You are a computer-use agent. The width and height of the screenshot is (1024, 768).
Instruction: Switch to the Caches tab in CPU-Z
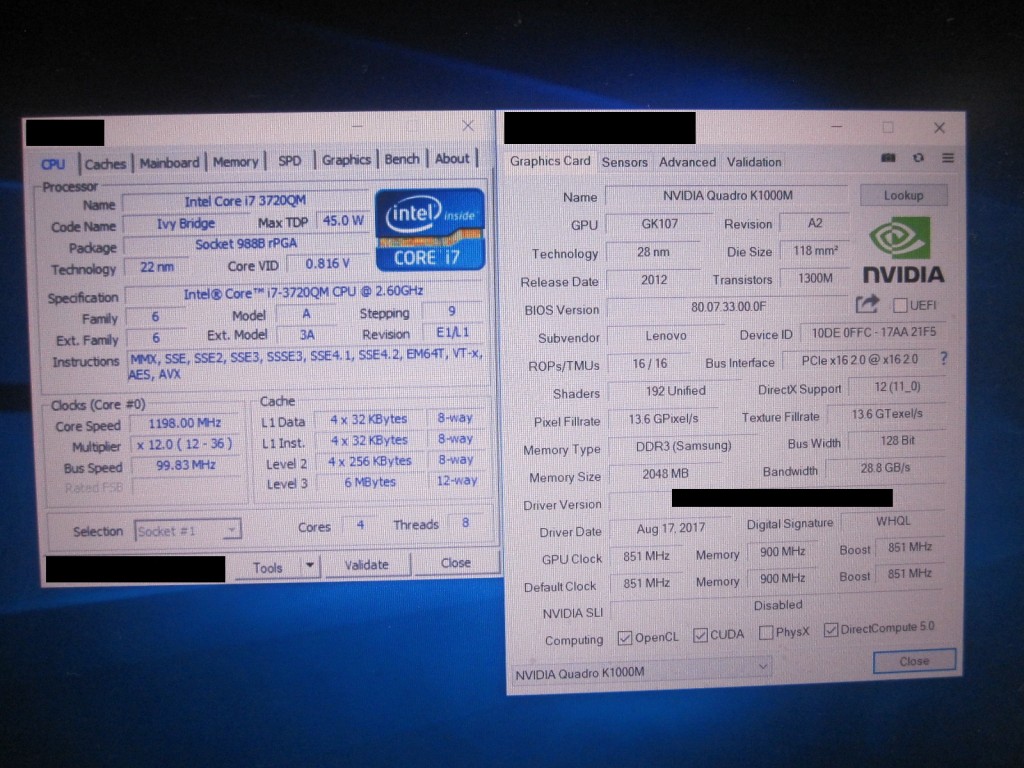[x=105, y=164]
